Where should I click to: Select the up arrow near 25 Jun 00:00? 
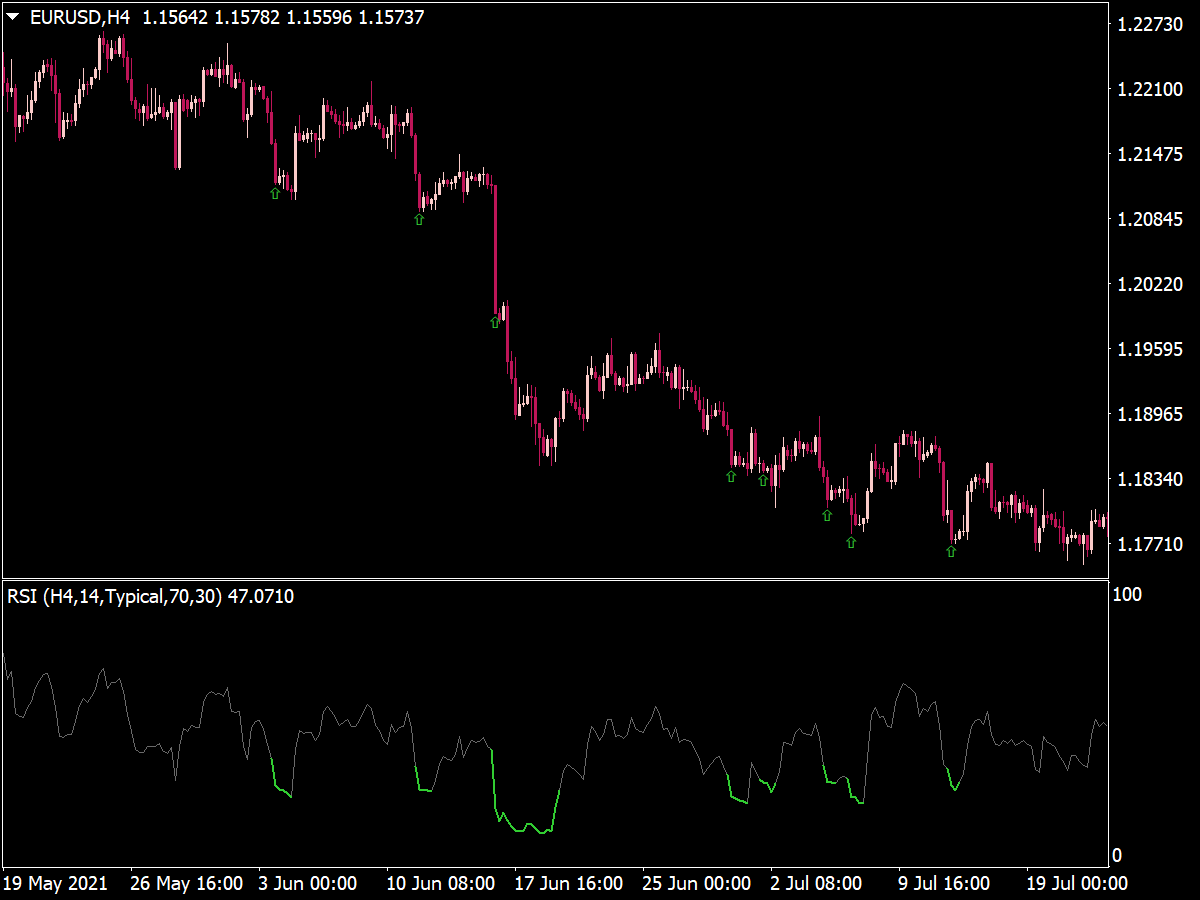730,478
